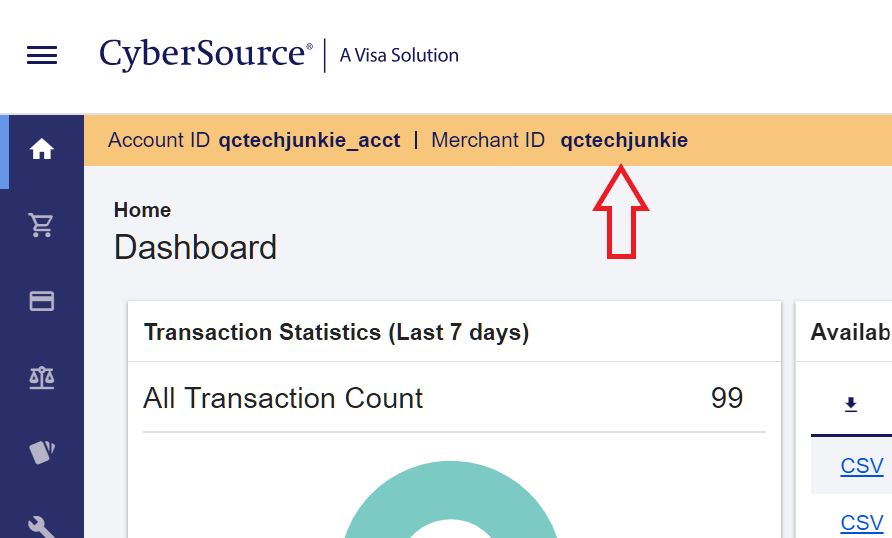The image size is (892, 538).
Task: Click the Available panel header on the right
Action: (850, 332)
